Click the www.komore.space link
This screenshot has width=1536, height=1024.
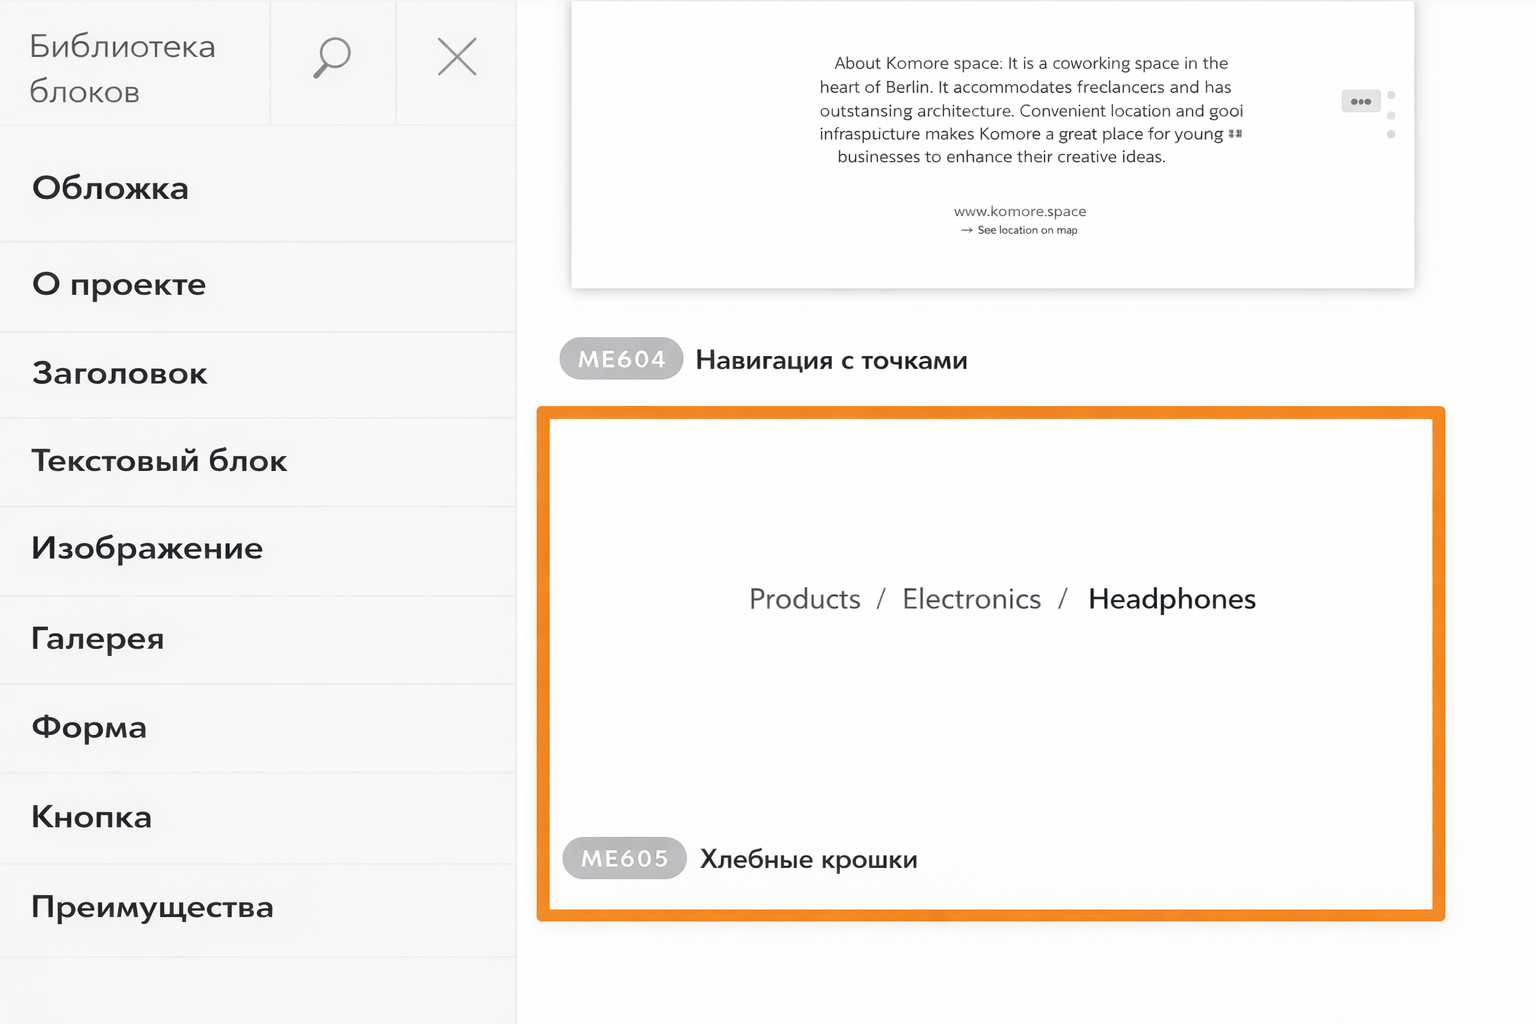click(1020, 211)
